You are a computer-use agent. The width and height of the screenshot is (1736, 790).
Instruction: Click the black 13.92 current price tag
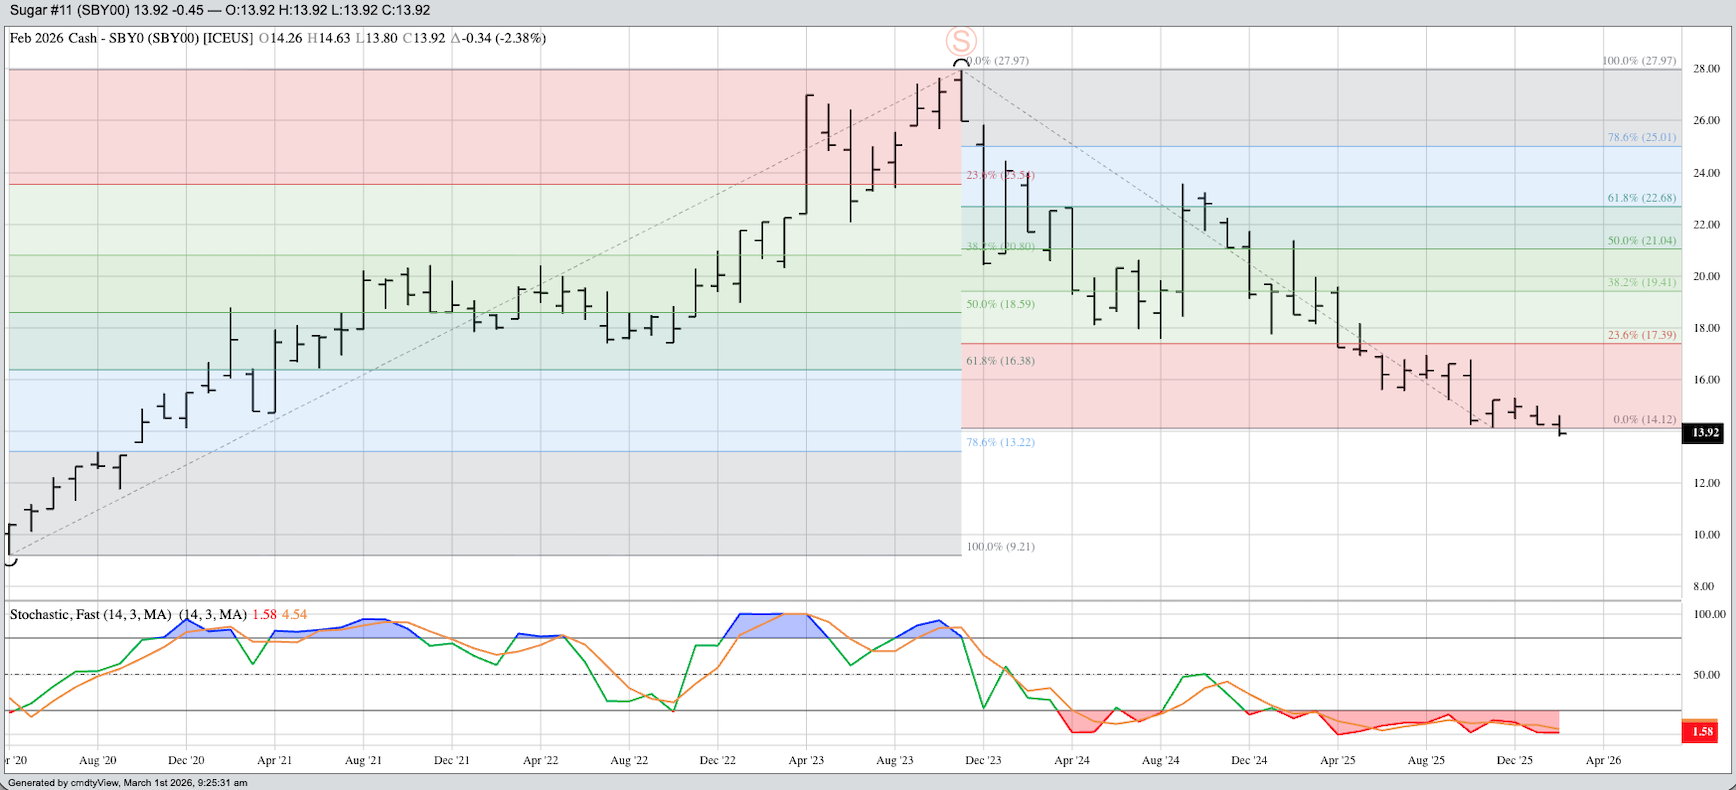pos(1705,433)
